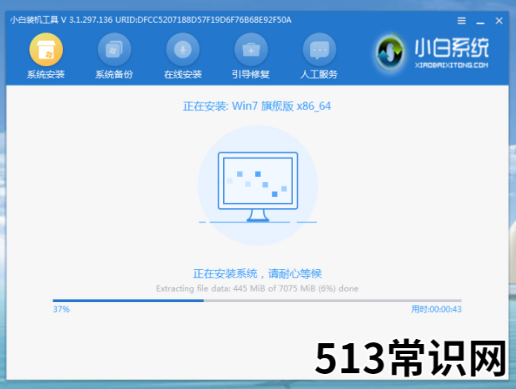Close the 小白装机工具 window
This screenshot has height=389, width=516.
pos(499,21)
